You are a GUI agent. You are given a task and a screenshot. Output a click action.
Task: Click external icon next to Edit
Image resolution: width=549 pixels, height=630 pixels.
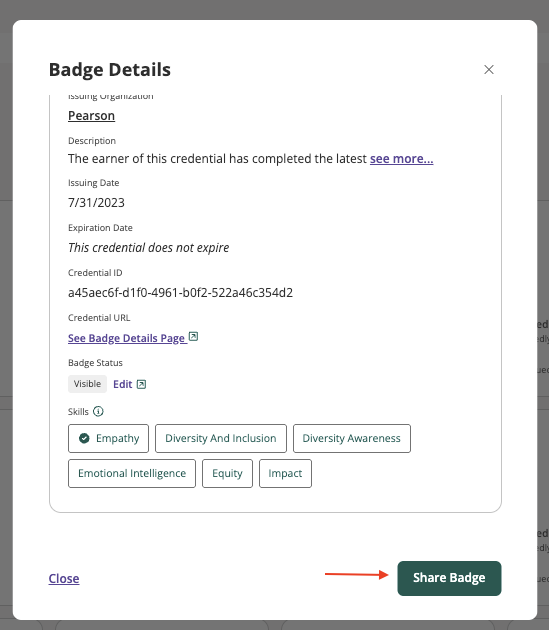coord(141,385)
